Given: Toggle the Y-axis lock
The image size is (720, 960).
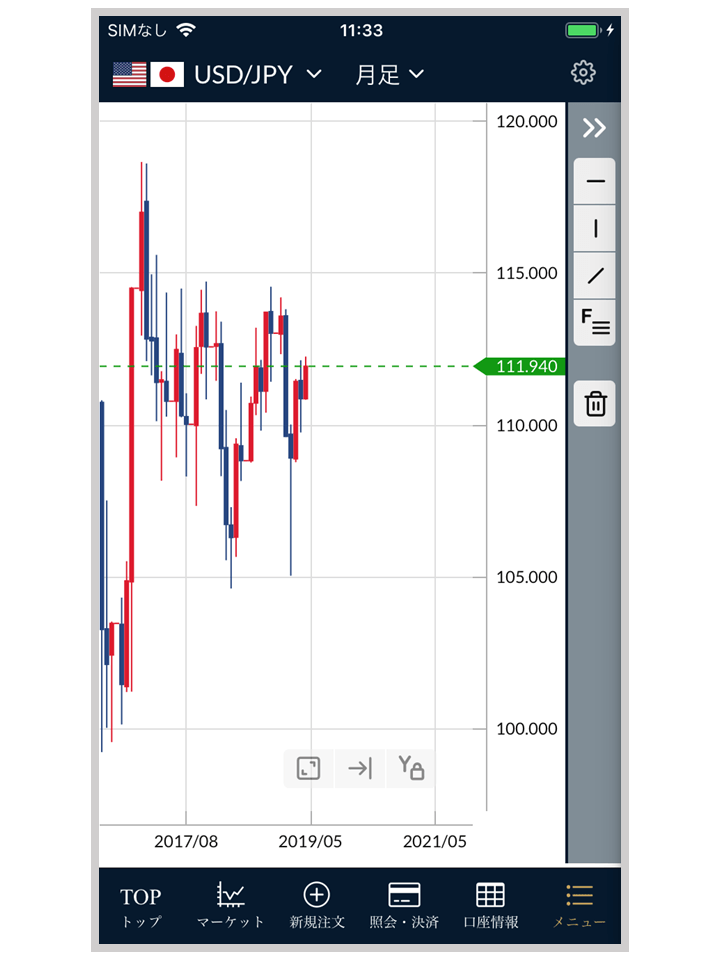Looking at the screenshot, I should (411, 768).
